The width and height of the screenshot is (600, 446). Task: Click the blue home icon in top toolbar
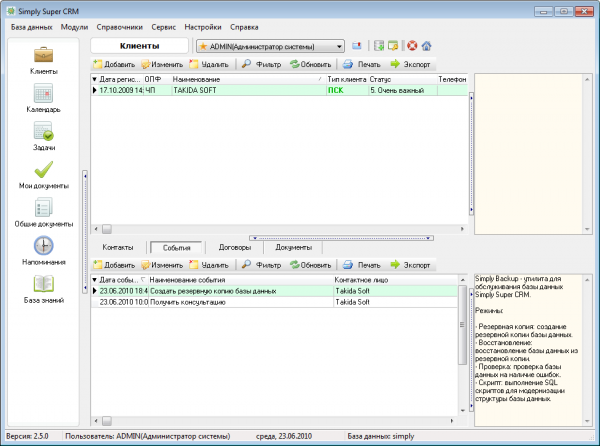point(426,46)
